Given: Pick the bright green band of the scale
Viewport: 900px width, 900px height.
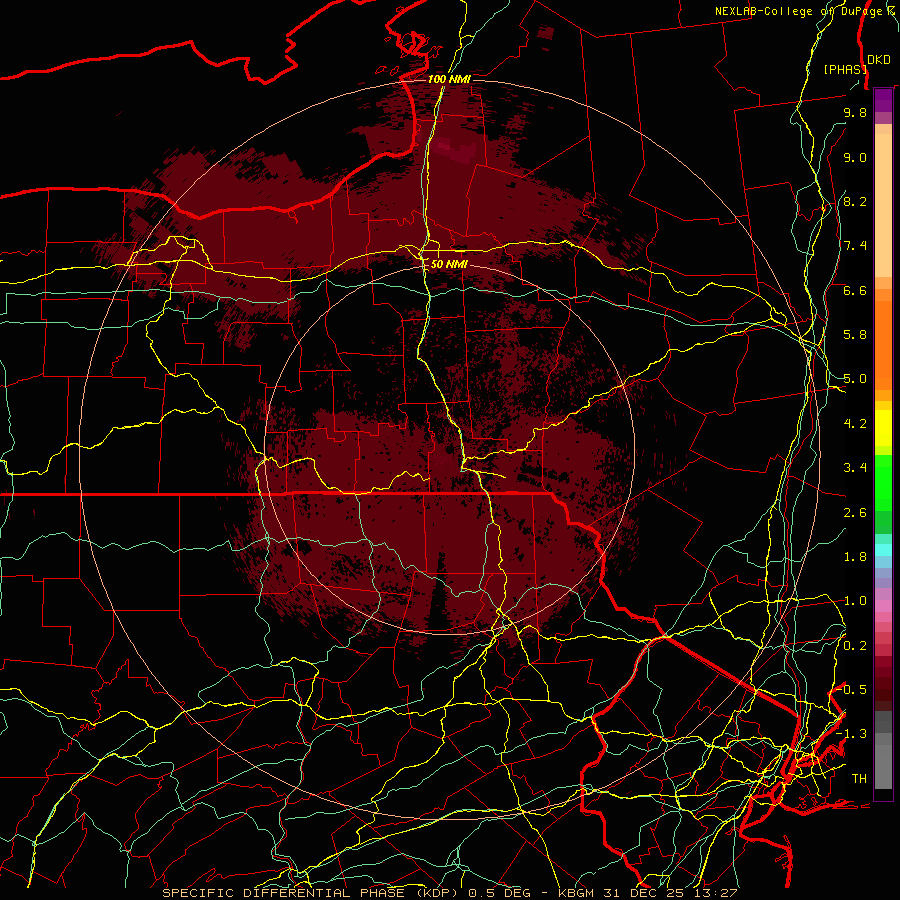Looking at the screenshot, I should coord(883,482).
